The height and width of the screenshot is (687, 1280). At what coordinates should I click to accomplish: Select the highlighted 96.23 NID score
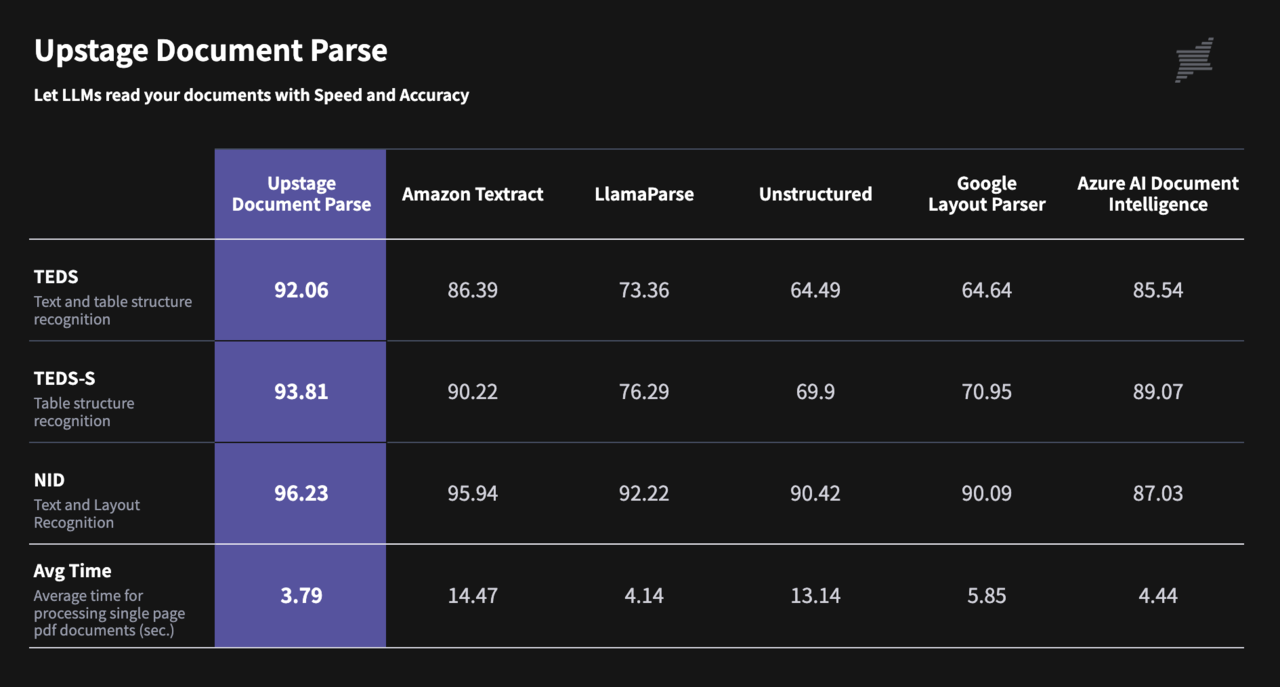click(301, 494)
